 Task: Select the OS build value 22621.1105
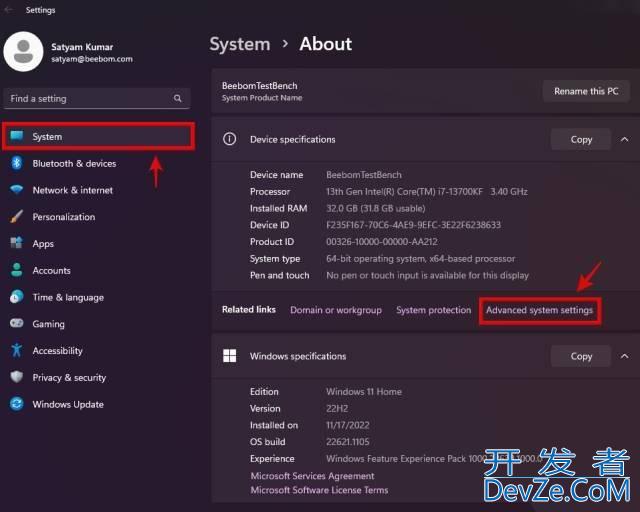[x=347, y=442]
